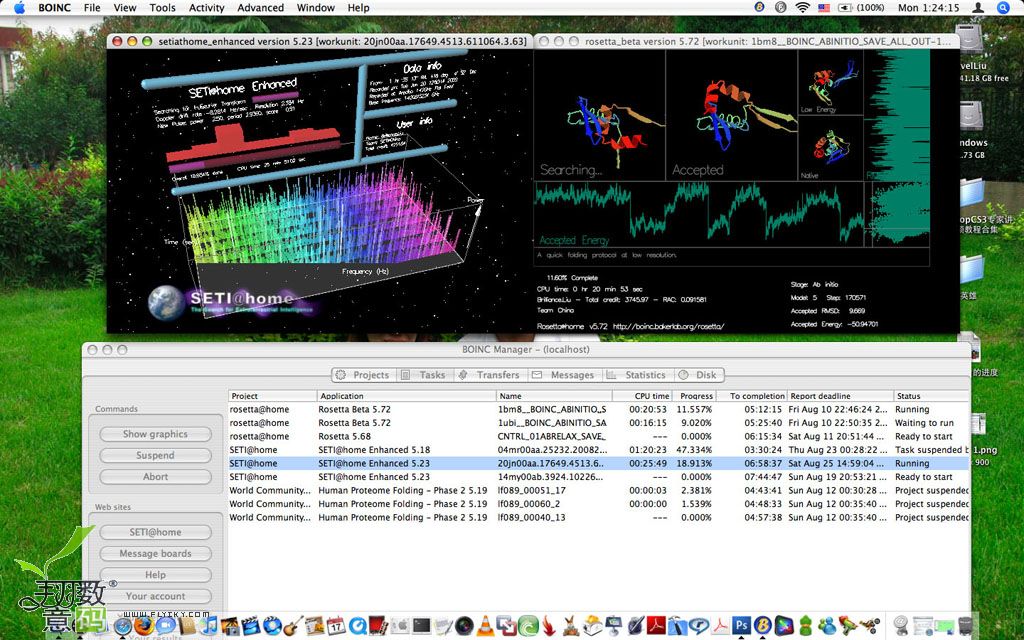The width and height of the screenshot is (1024, 640).
Task: Click the Message boards button
Action: [155, 553]
